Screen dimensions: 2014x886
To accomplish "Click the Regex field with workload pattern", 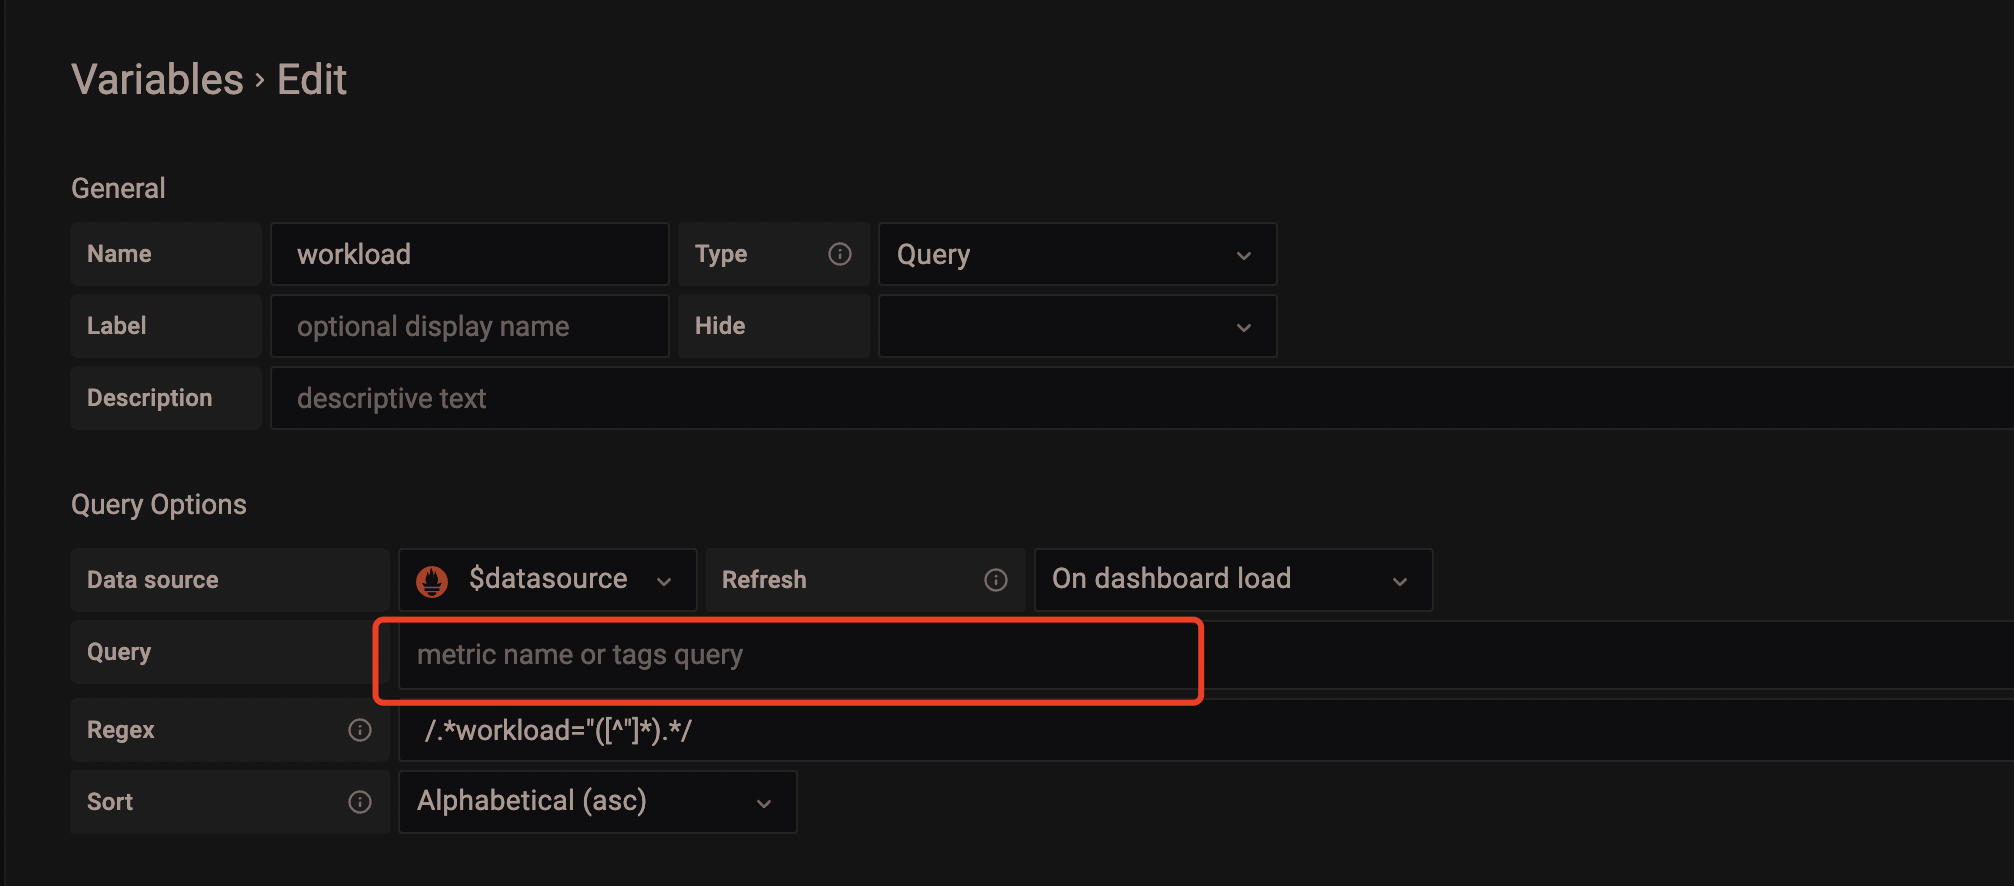I will 700,730.
